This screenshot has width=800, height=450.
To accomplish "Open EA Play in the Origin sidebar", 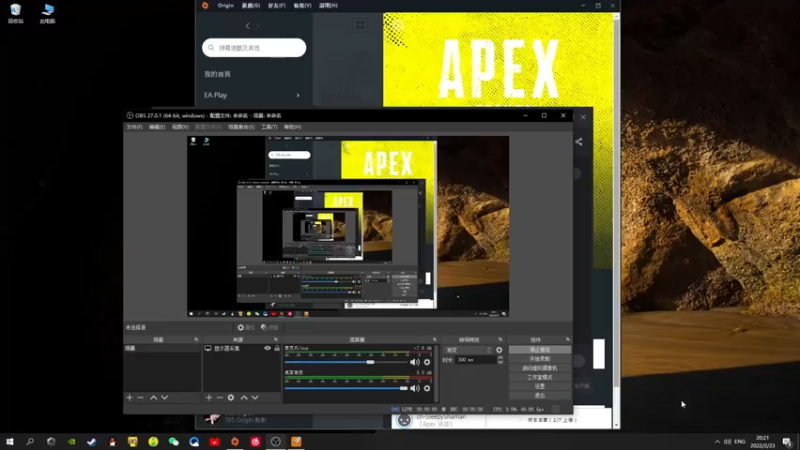I will click(x=216, y=95).
